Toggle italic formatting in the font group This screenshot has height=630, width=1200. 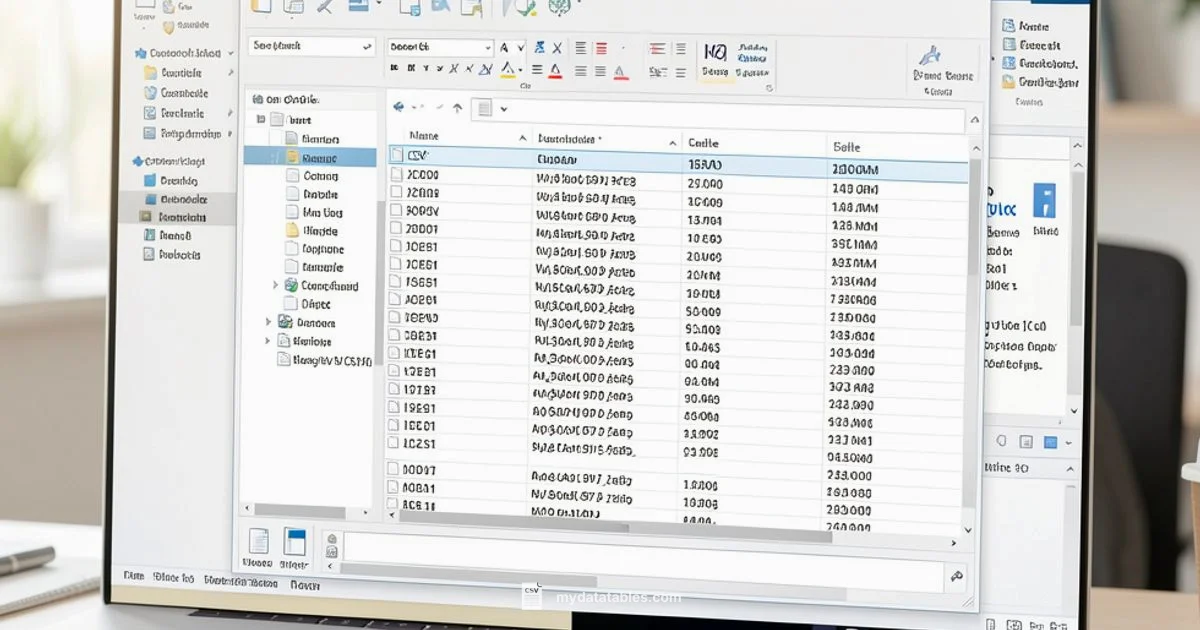click(x=411, y=68)
